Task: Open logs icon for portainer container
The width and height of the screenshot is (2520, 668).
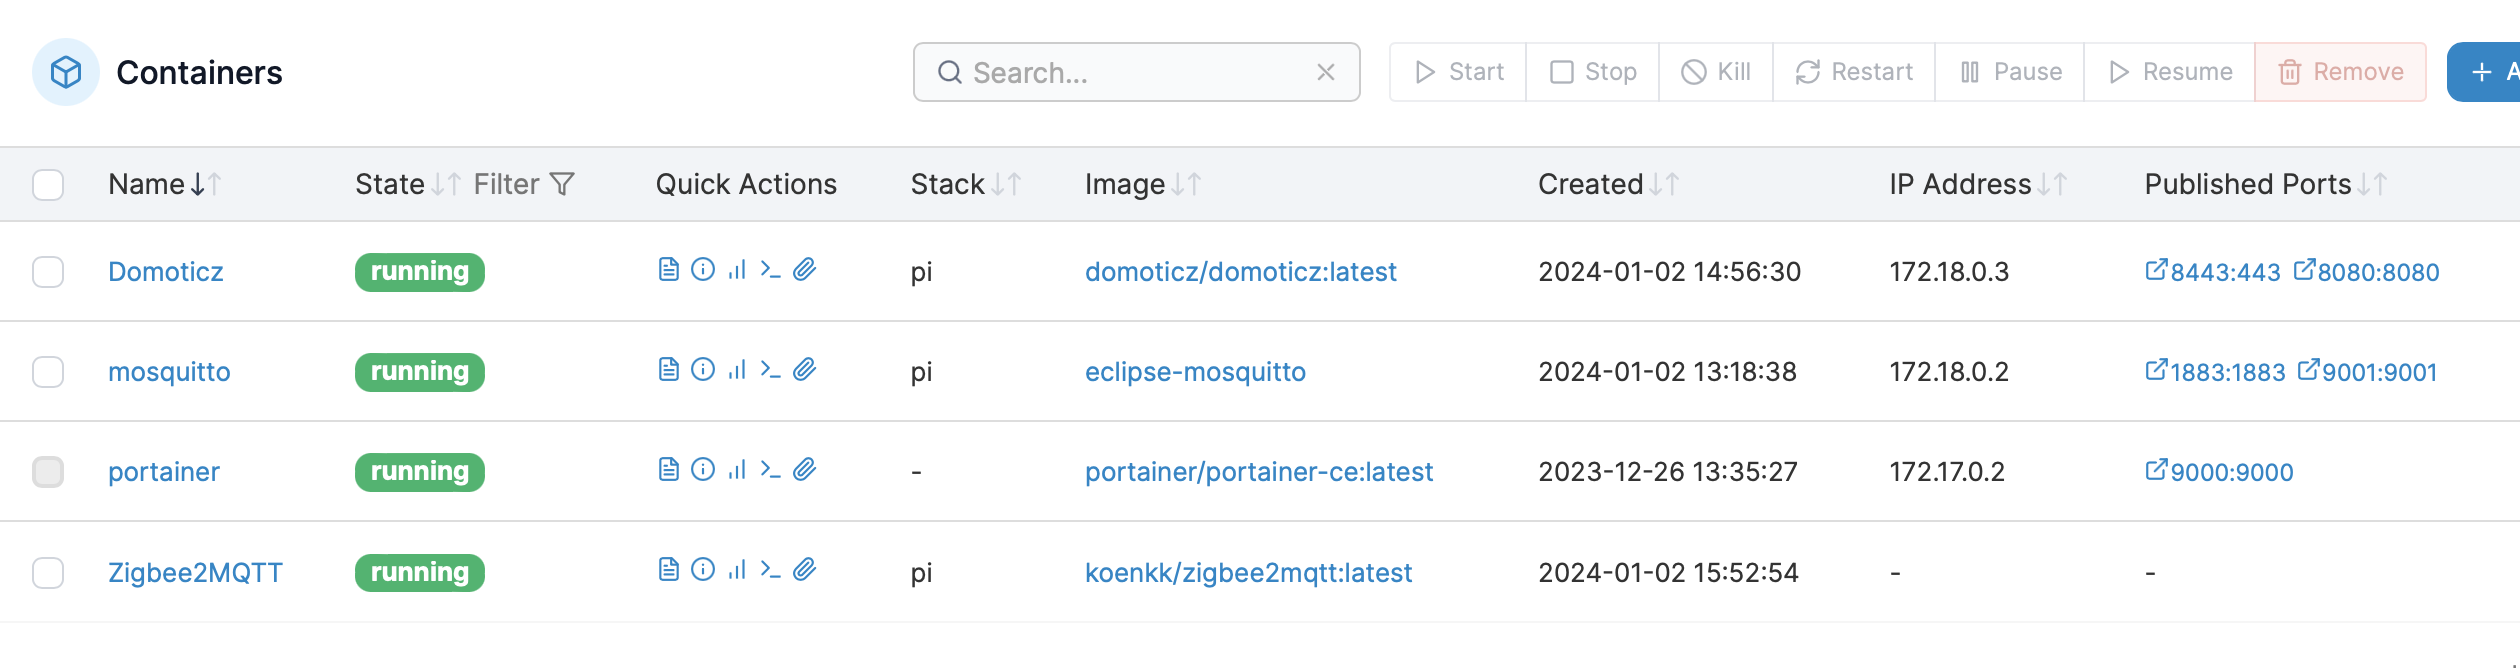Action: click(x=669, y=470)
